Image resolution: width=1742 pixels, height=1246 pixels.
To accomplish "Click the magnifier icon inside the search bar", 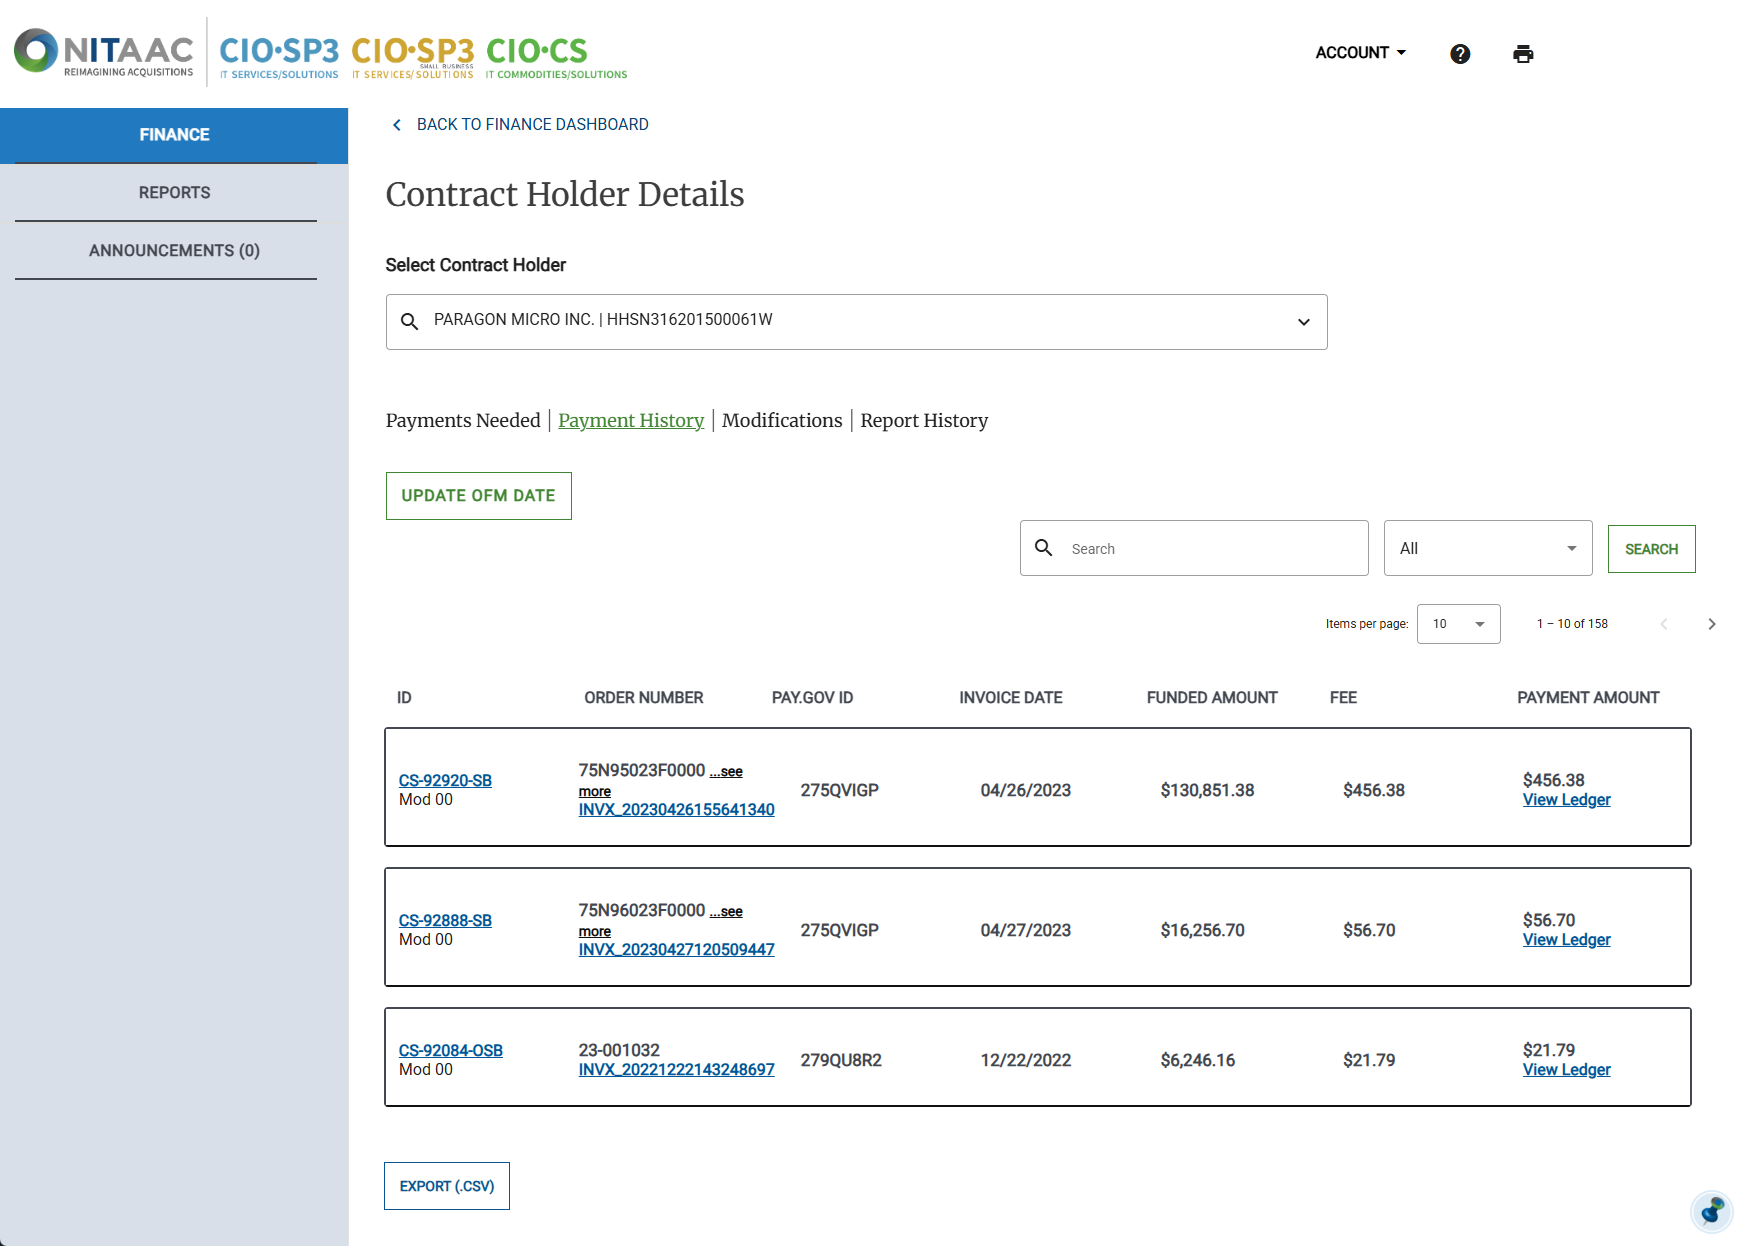I will 1044,548.
